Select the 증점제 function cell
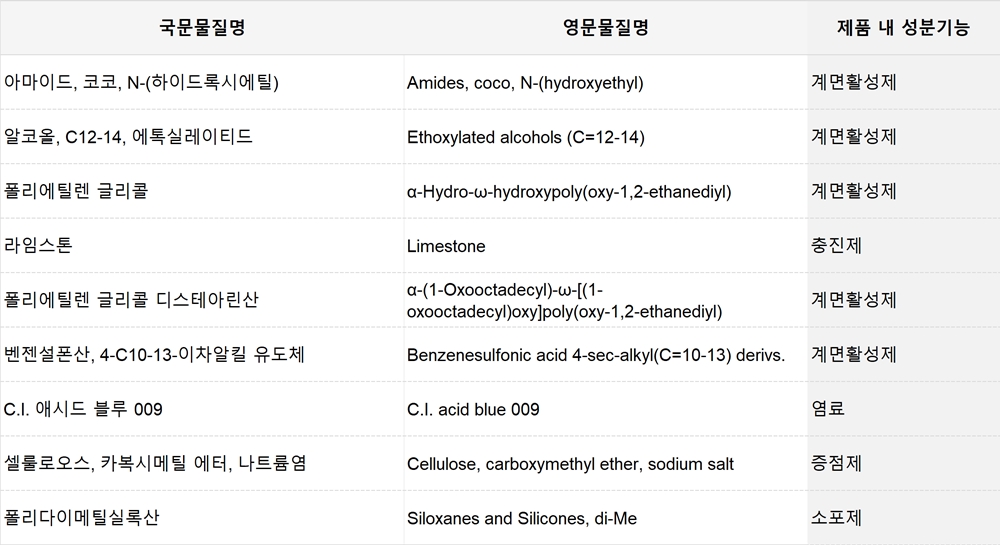Image resolution: width=1000 pixels, height=545 pixels. click(x=903, y=463)
